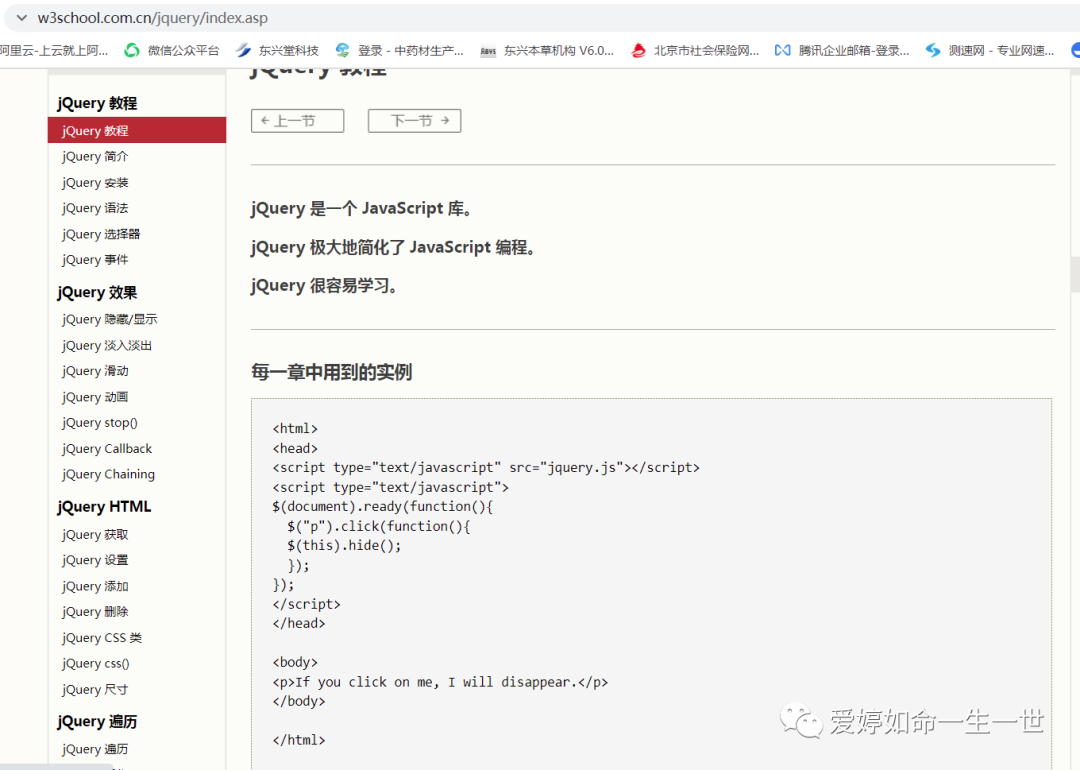Image resolution: width=1080 pixels, height=770 pixels.
Task: Navigate to jQuery 滑动 chapter
Action: pos(95,371)
